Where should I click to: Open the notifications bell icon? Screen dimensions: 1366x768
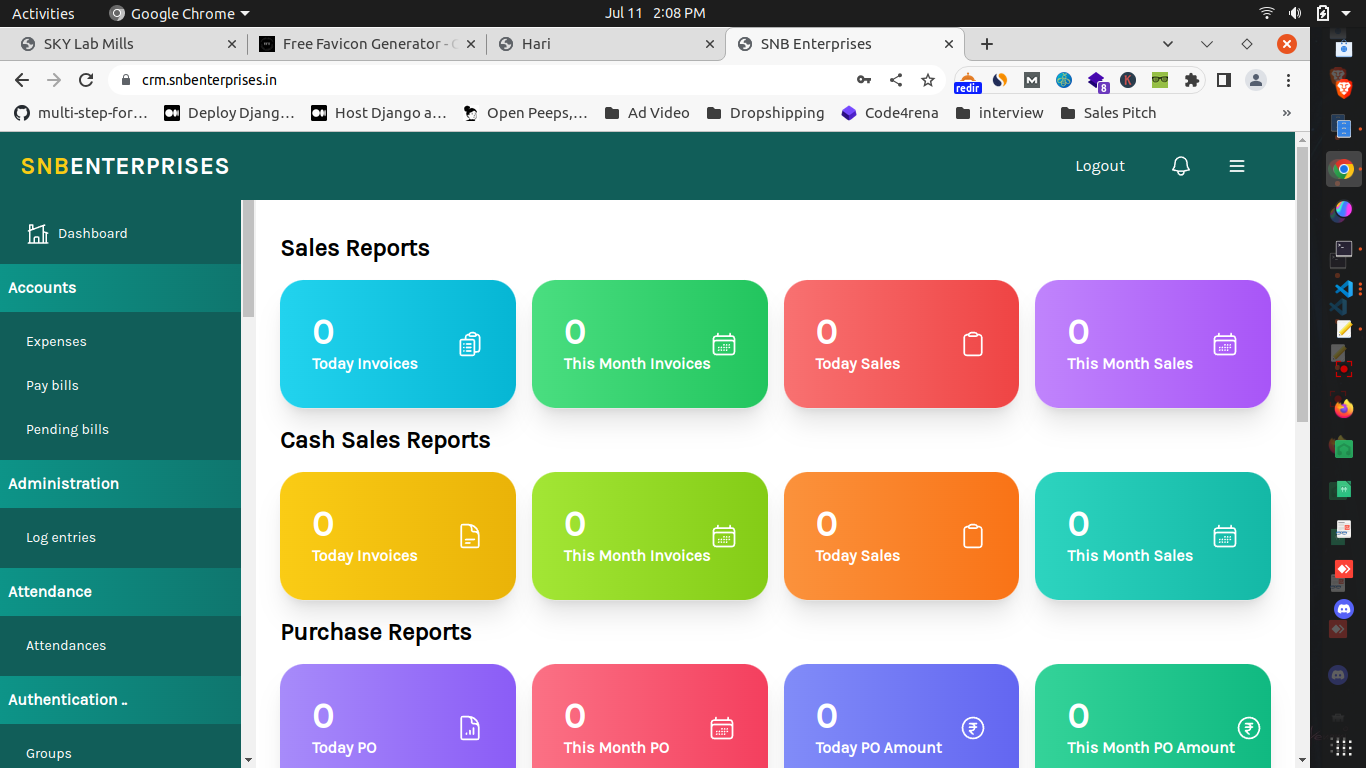tap(1181, 166)
